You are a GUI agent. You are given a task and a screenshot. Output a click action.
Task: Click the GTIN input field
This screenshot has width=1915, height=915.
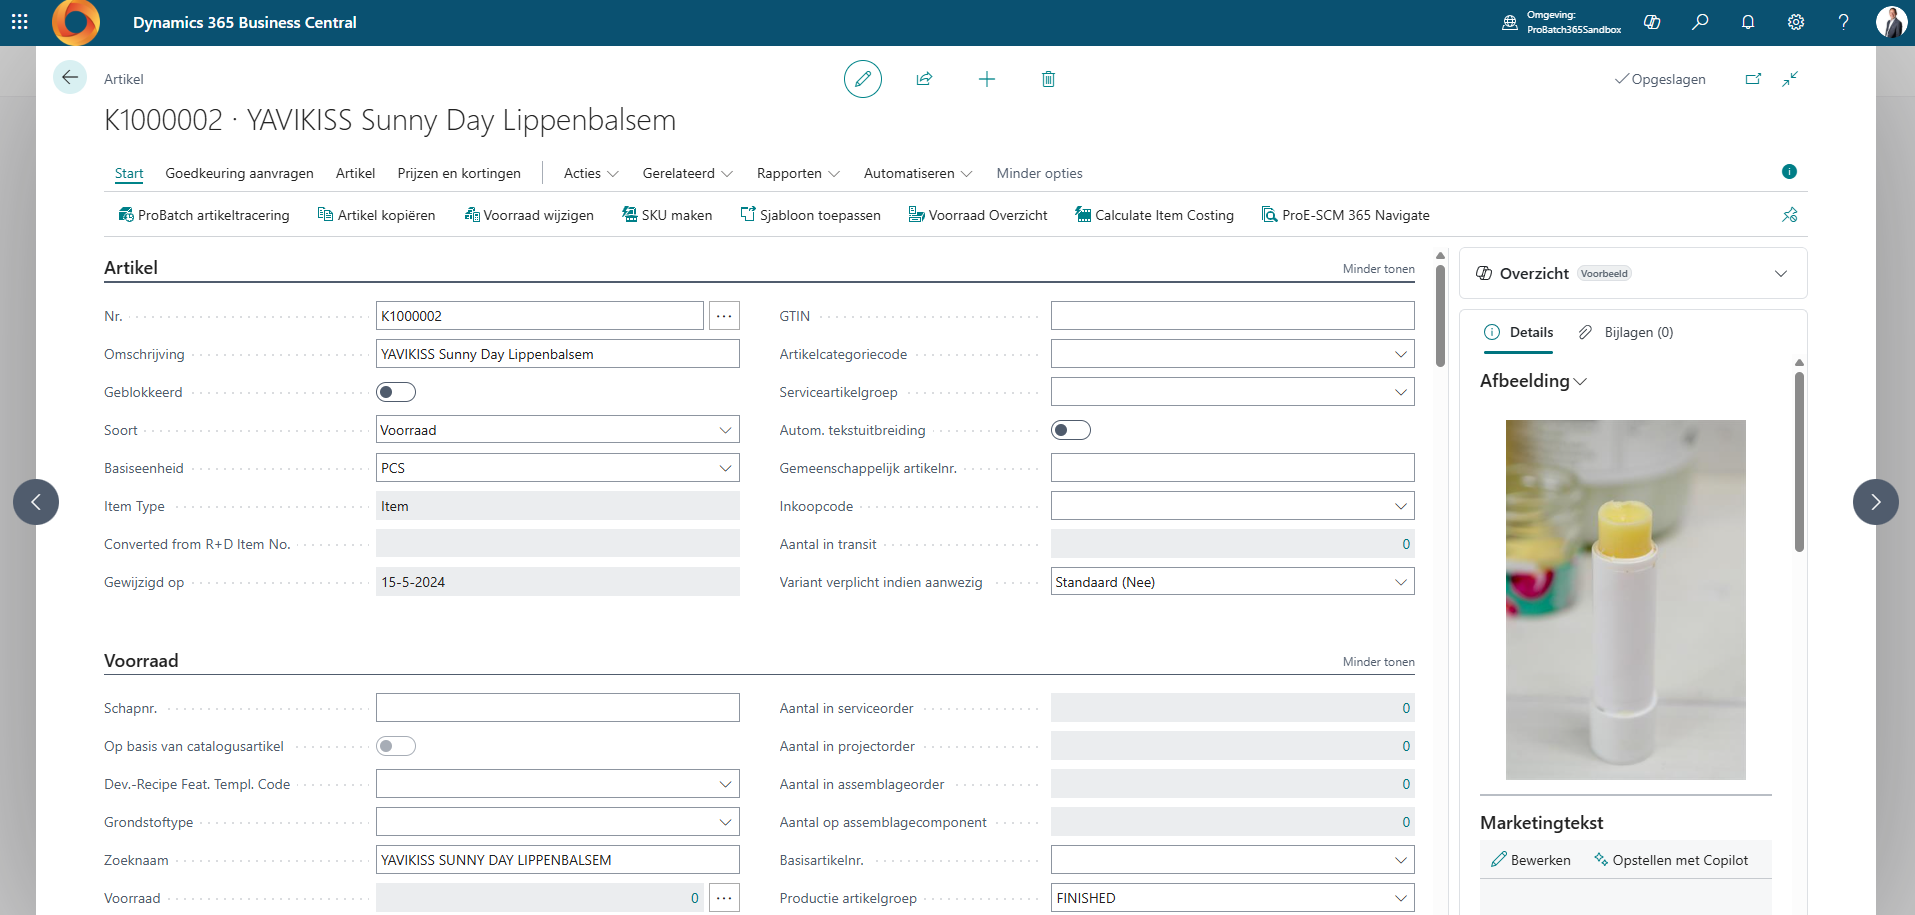click(1233, 316)
